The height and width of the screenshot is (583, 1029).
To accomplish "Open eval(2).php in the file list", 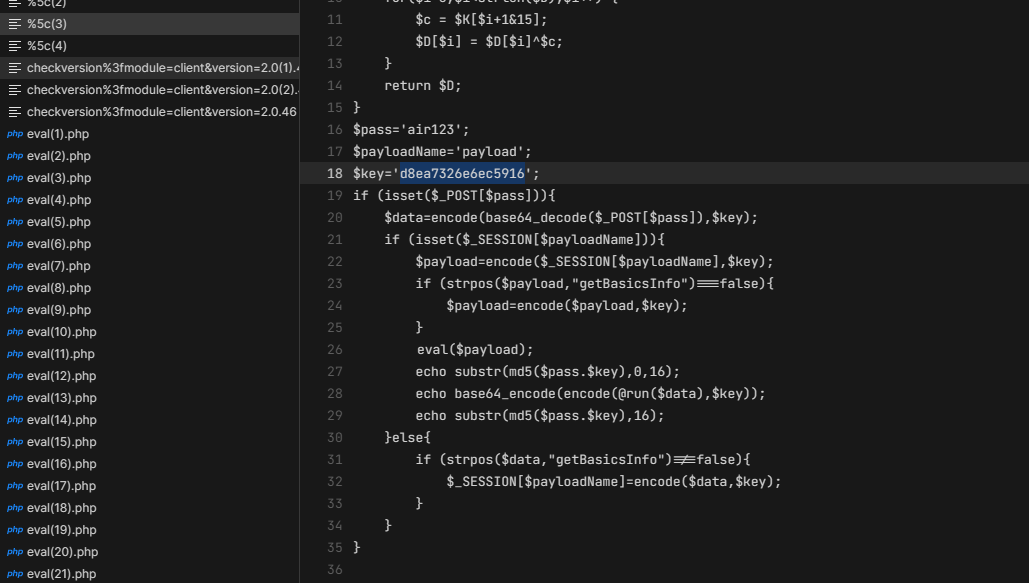I will pos(150,156).
